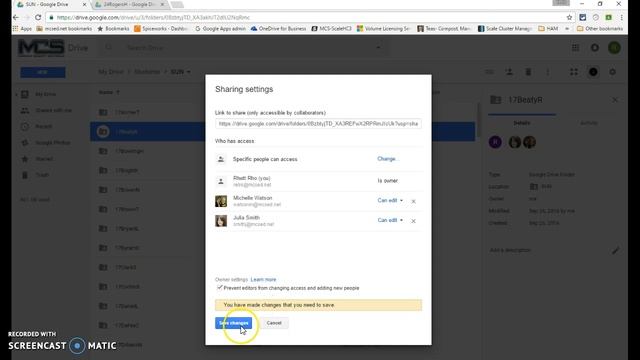The image size is (640, 360).
Task: Open the Chrome menu
Action: point(621,18)
